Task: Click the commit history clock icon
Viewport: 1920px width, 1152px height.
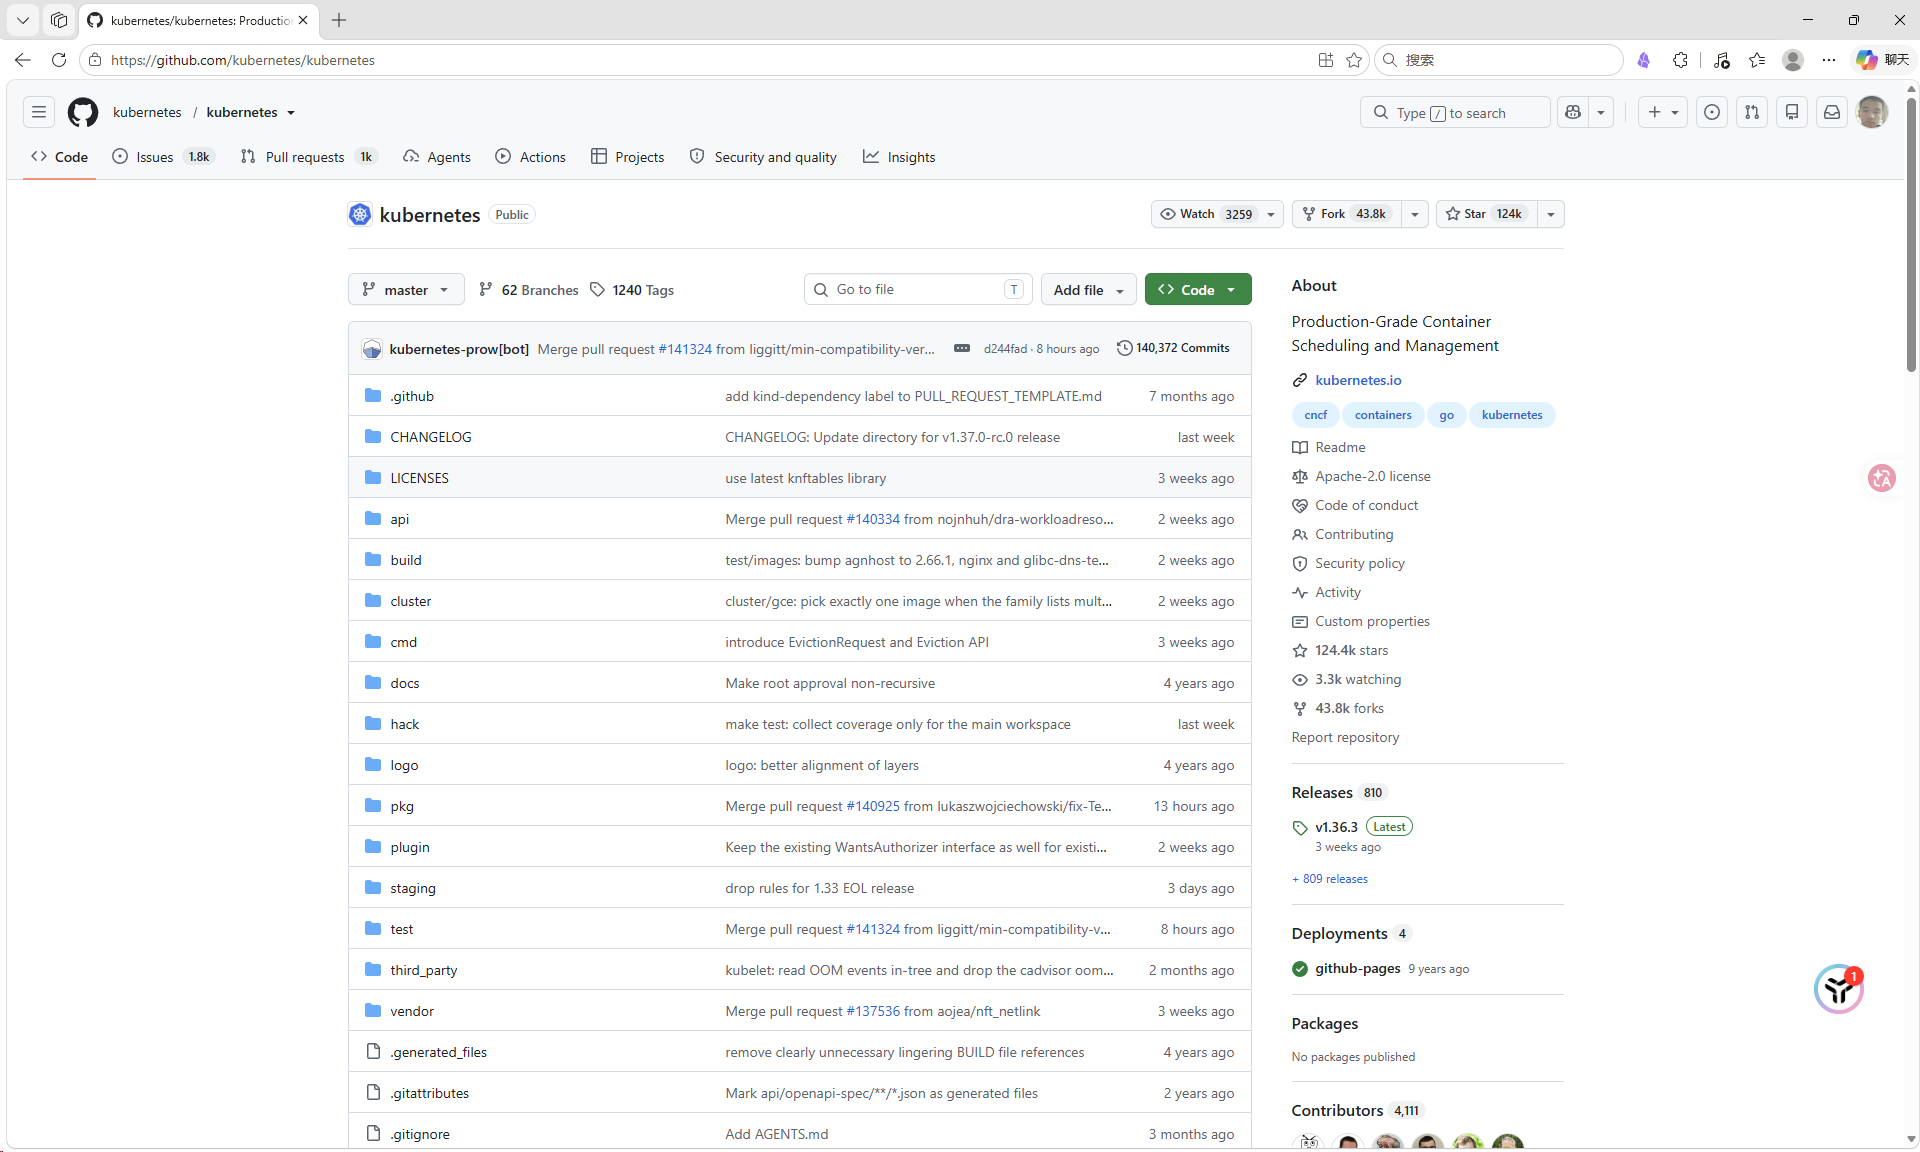Action: (1124, 348)
